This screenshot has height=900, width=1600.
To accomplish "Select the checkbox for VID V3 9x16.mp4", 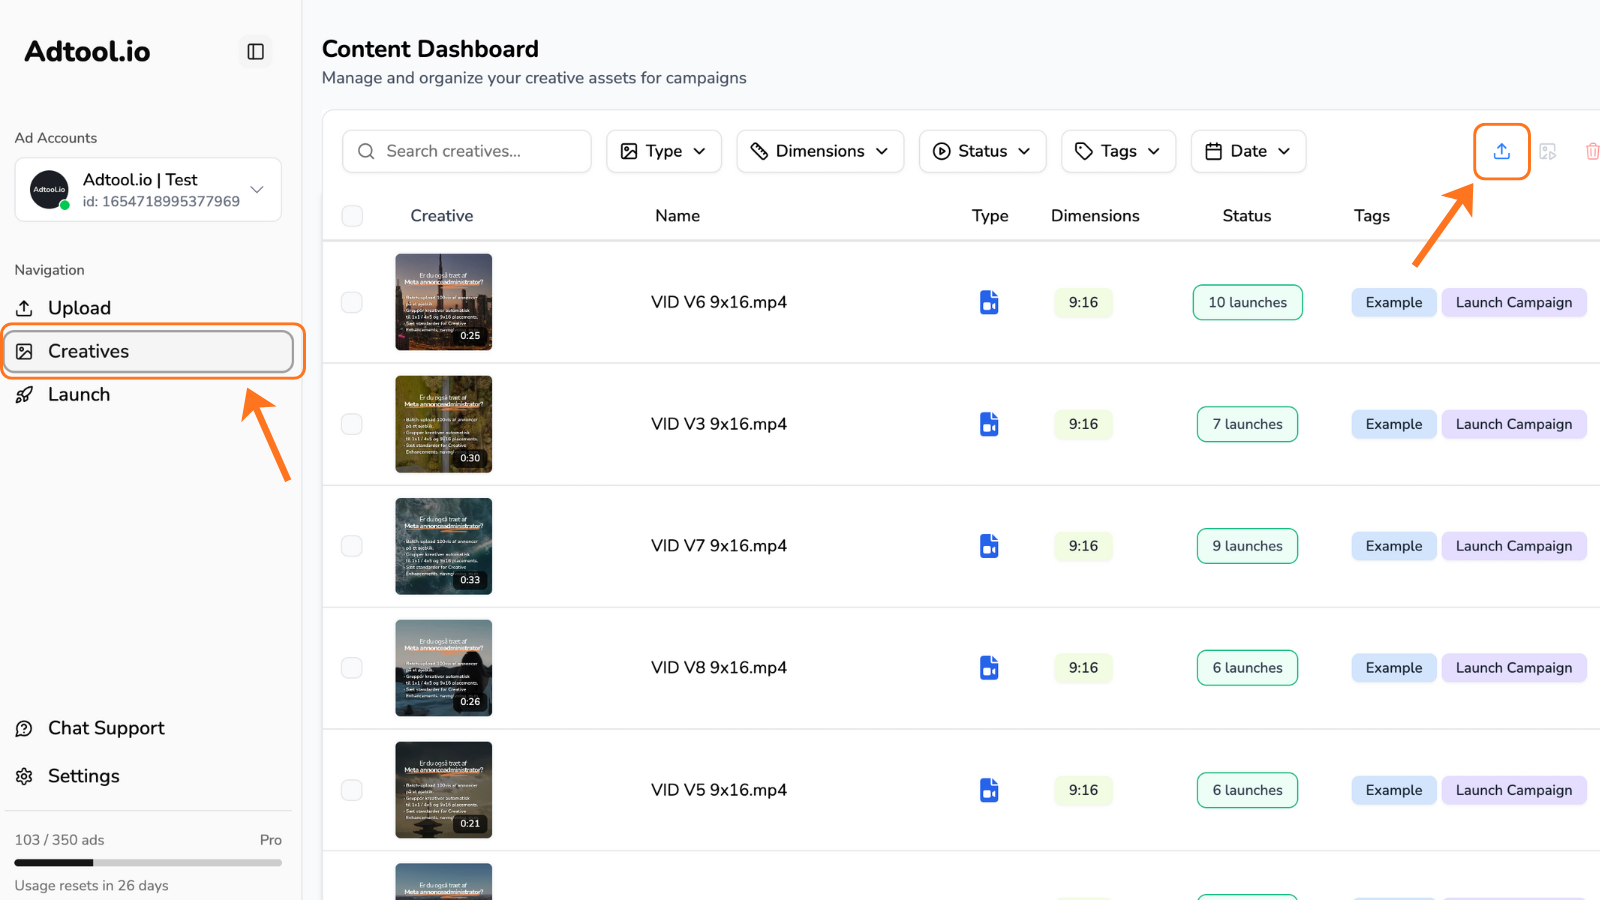I will [x=351, y=424].
